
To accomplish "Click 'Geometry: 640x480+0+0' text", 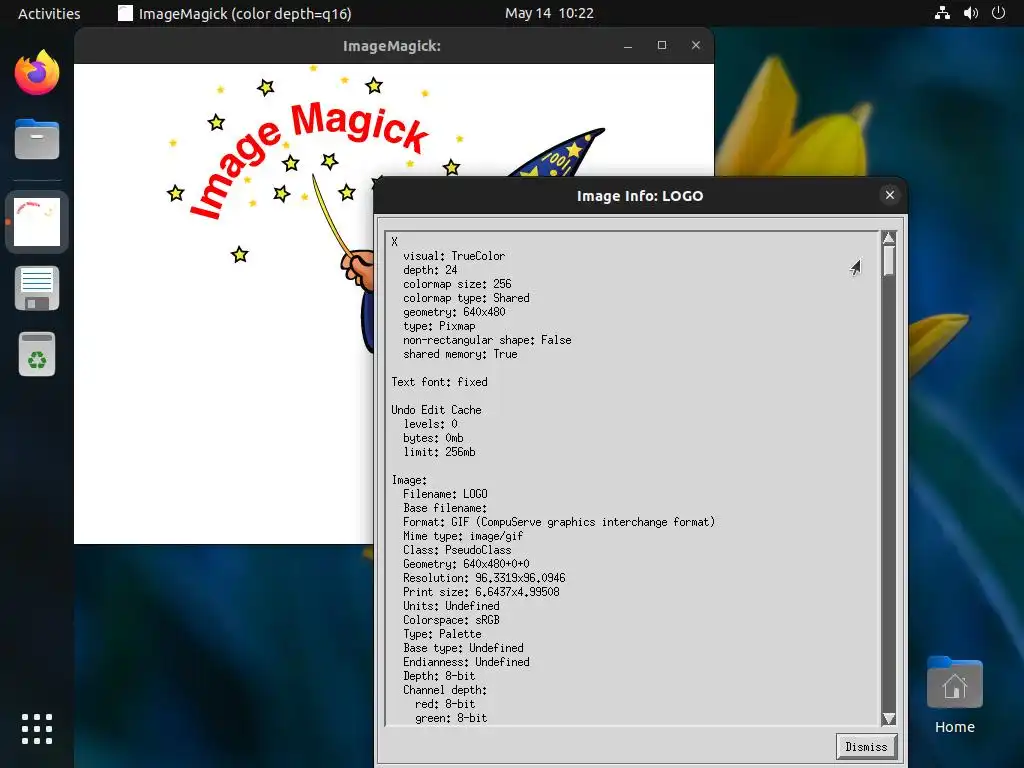I will click(x=466, y=564).
